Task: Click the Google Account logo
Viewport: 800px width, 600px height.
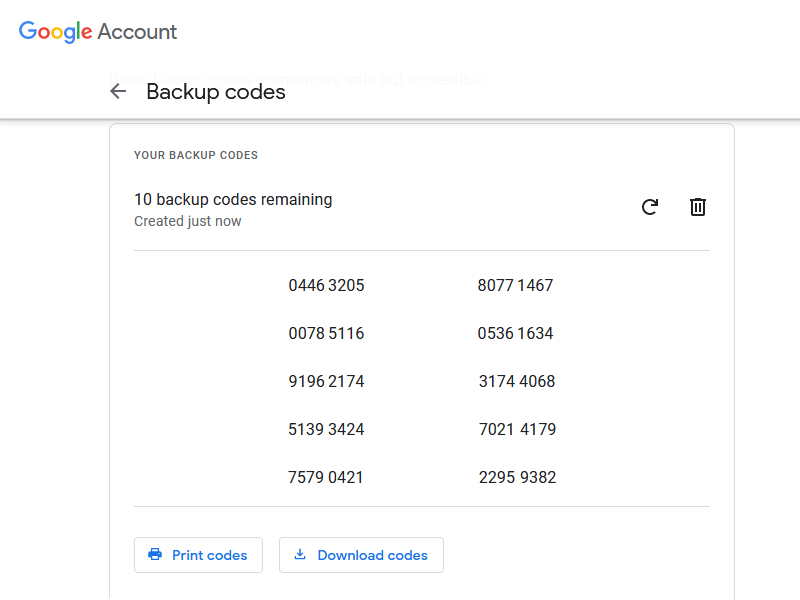Action: click(98, 31)
